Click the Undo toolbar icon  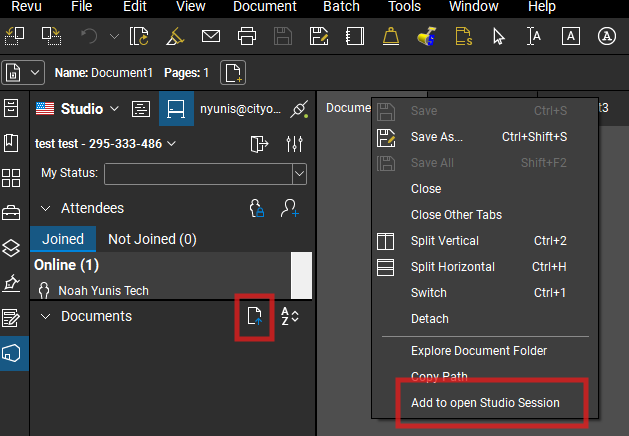click(x=89, y=37)
